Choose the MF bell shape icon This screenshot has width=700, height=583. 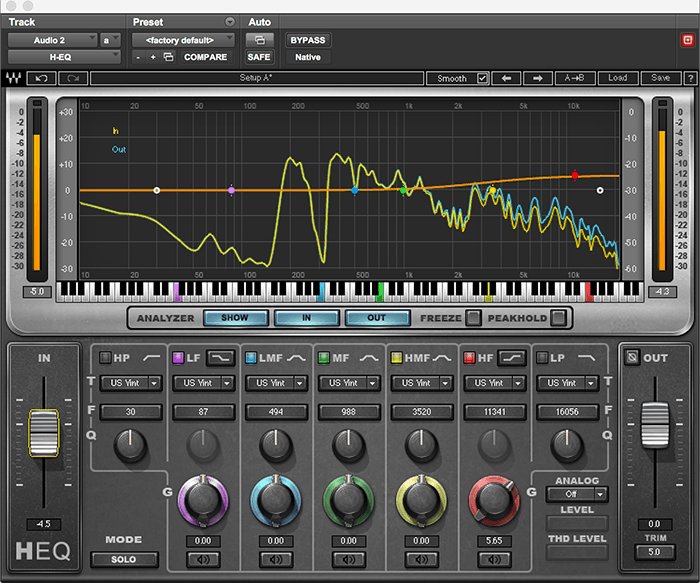(x=369, y=358)
